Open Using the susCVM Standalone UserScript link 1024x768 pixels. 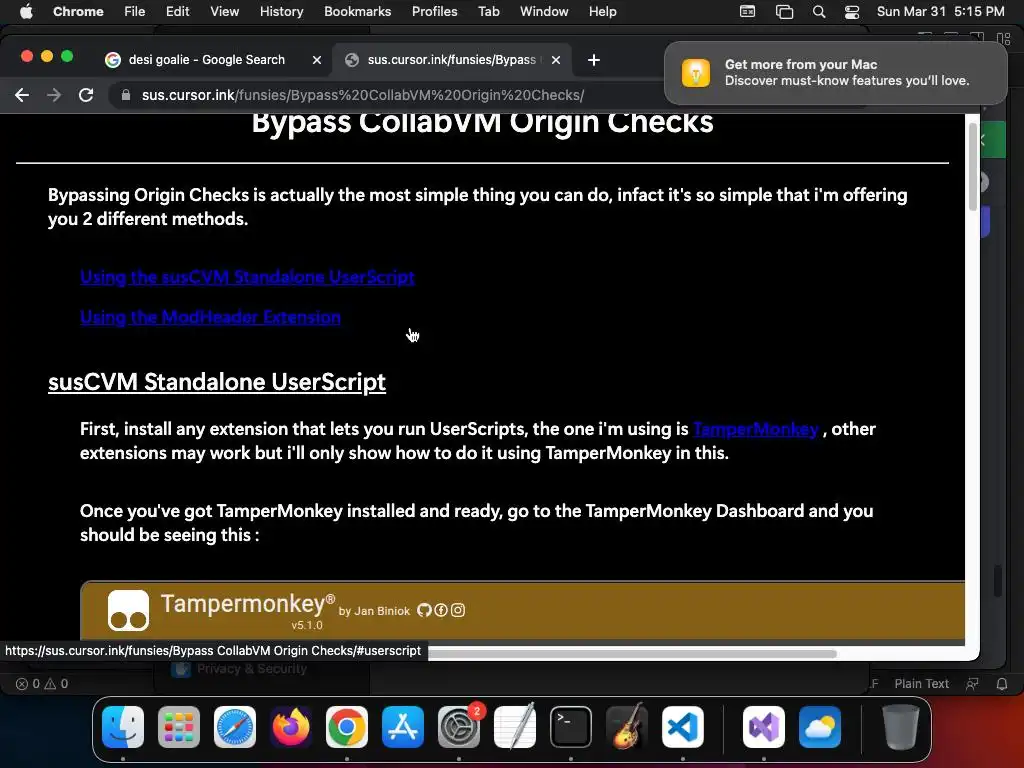[x=247, y=277]
